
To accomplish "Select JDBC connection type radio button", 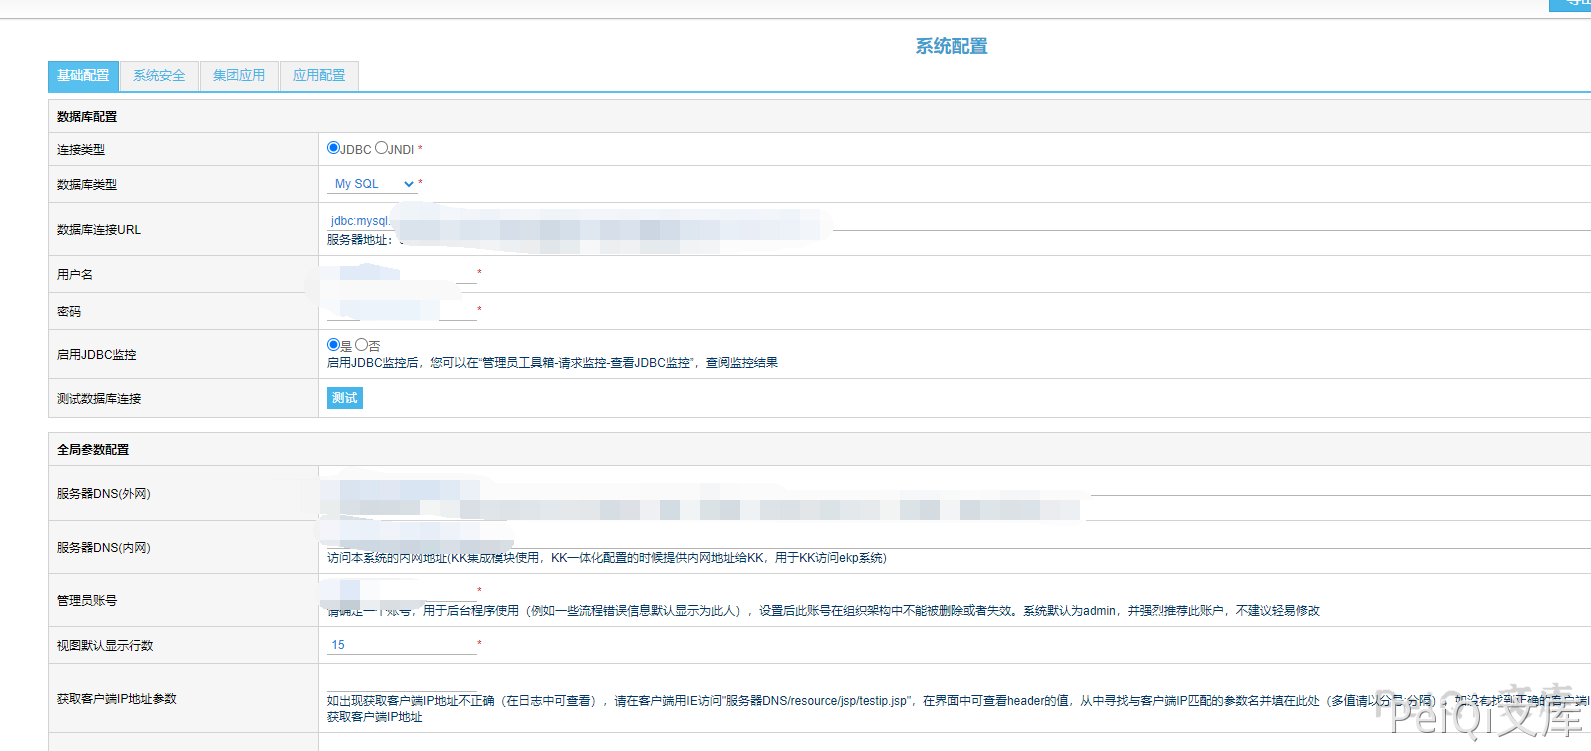I will pos(333,148).
